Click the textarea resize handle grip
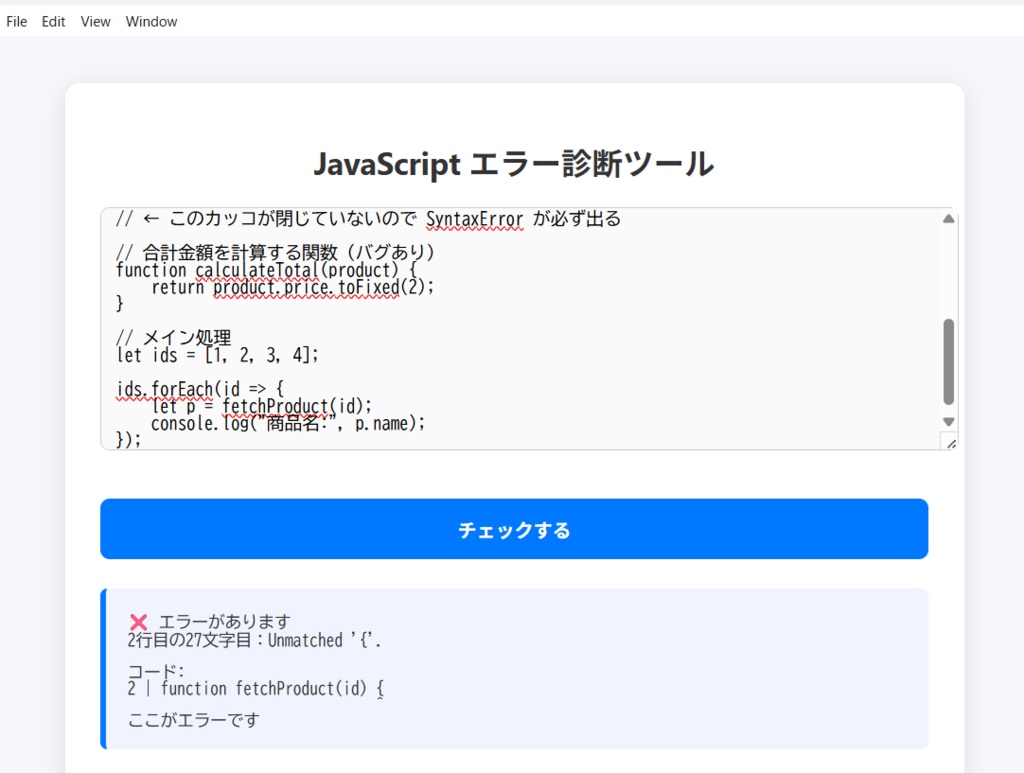1024x773 pixels. pos(950,444)
